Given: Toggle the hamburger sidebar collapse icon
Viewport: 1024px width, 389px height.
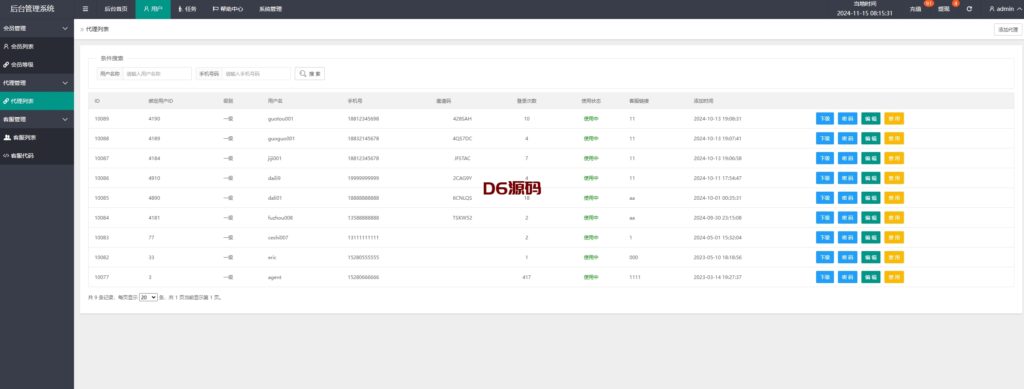Looking at the screenshot, I should coord(86,9).
